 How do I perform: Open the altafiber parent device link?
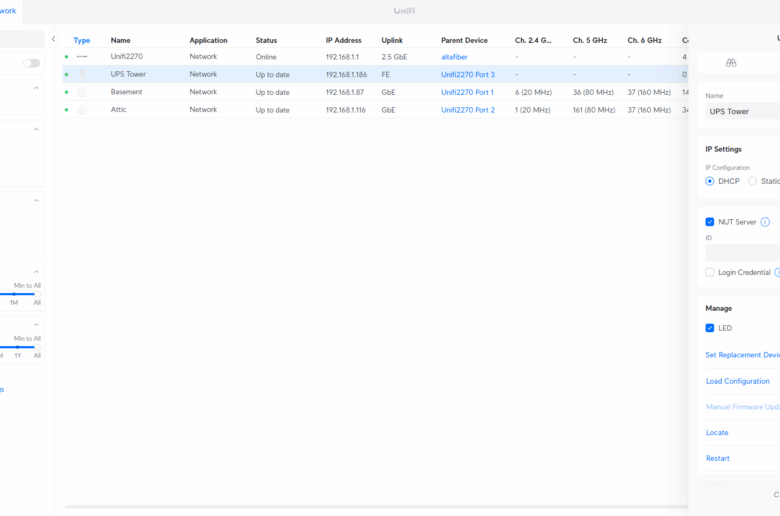(454, 57)
